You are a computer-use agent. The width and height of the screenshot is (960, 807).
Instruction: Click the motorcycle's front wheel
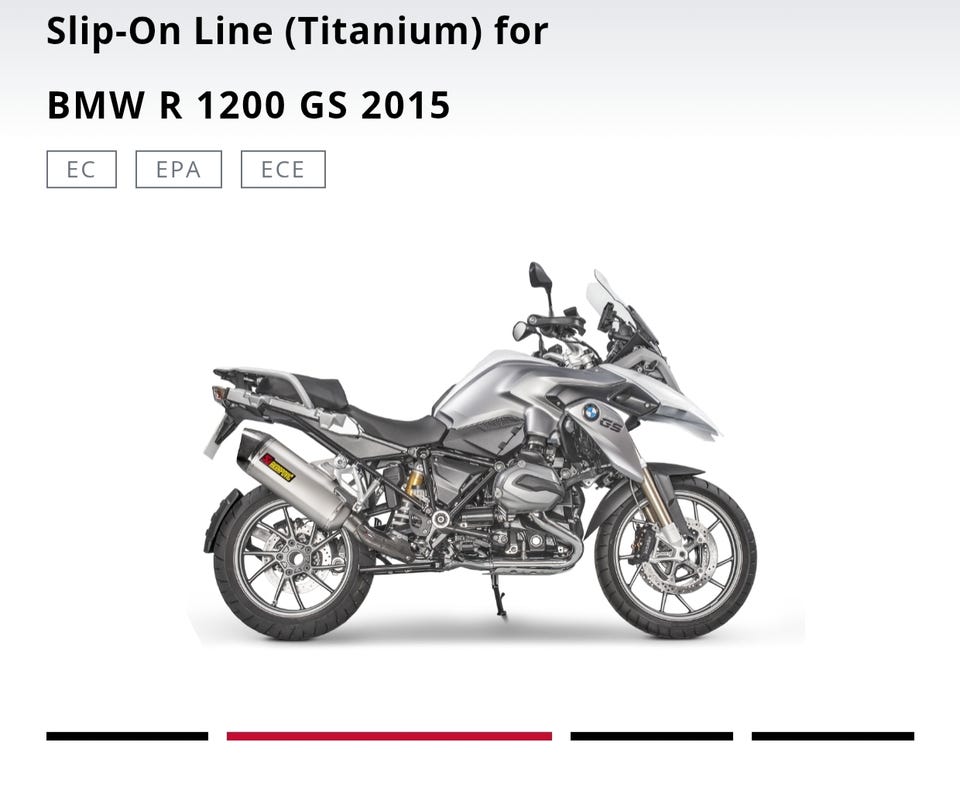[x=676, y=557]
